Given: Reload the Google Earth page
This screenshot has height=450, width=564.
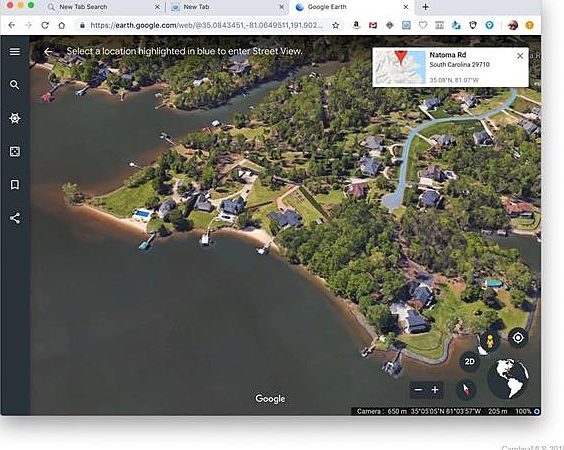Looking at the screenshot, I should pos(45,25).
